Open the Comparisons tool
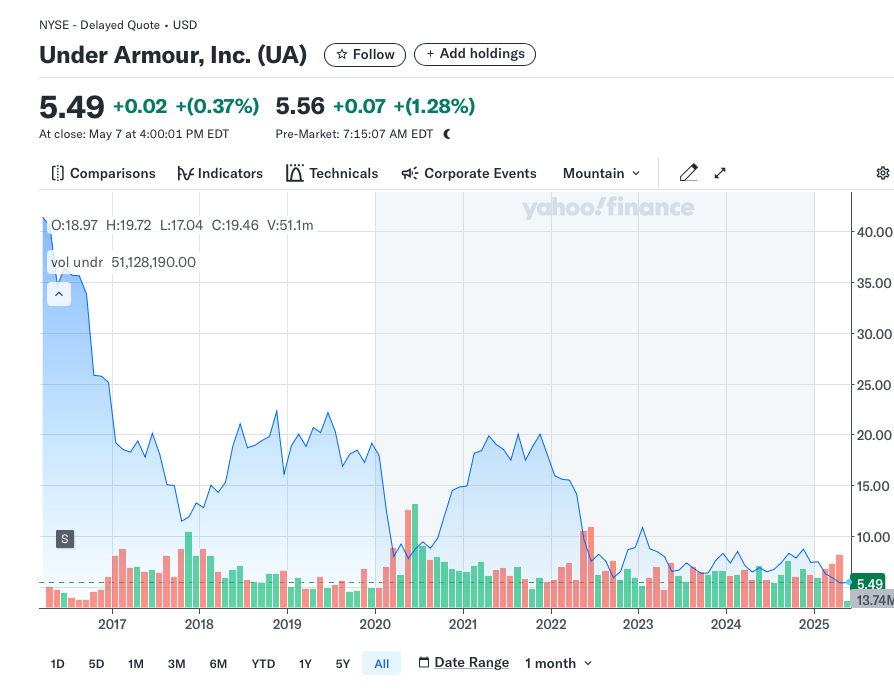894x691 pixels. 103,173
